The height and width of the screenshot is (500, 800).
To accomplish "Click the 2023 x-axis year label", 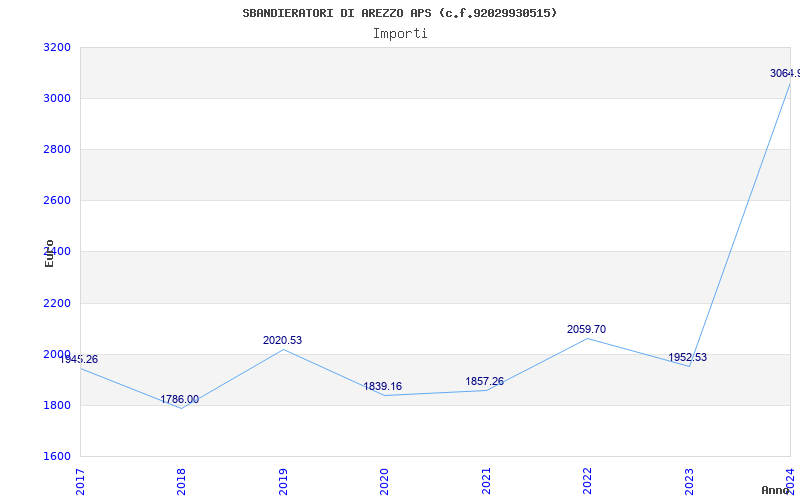I will point(689,481).
